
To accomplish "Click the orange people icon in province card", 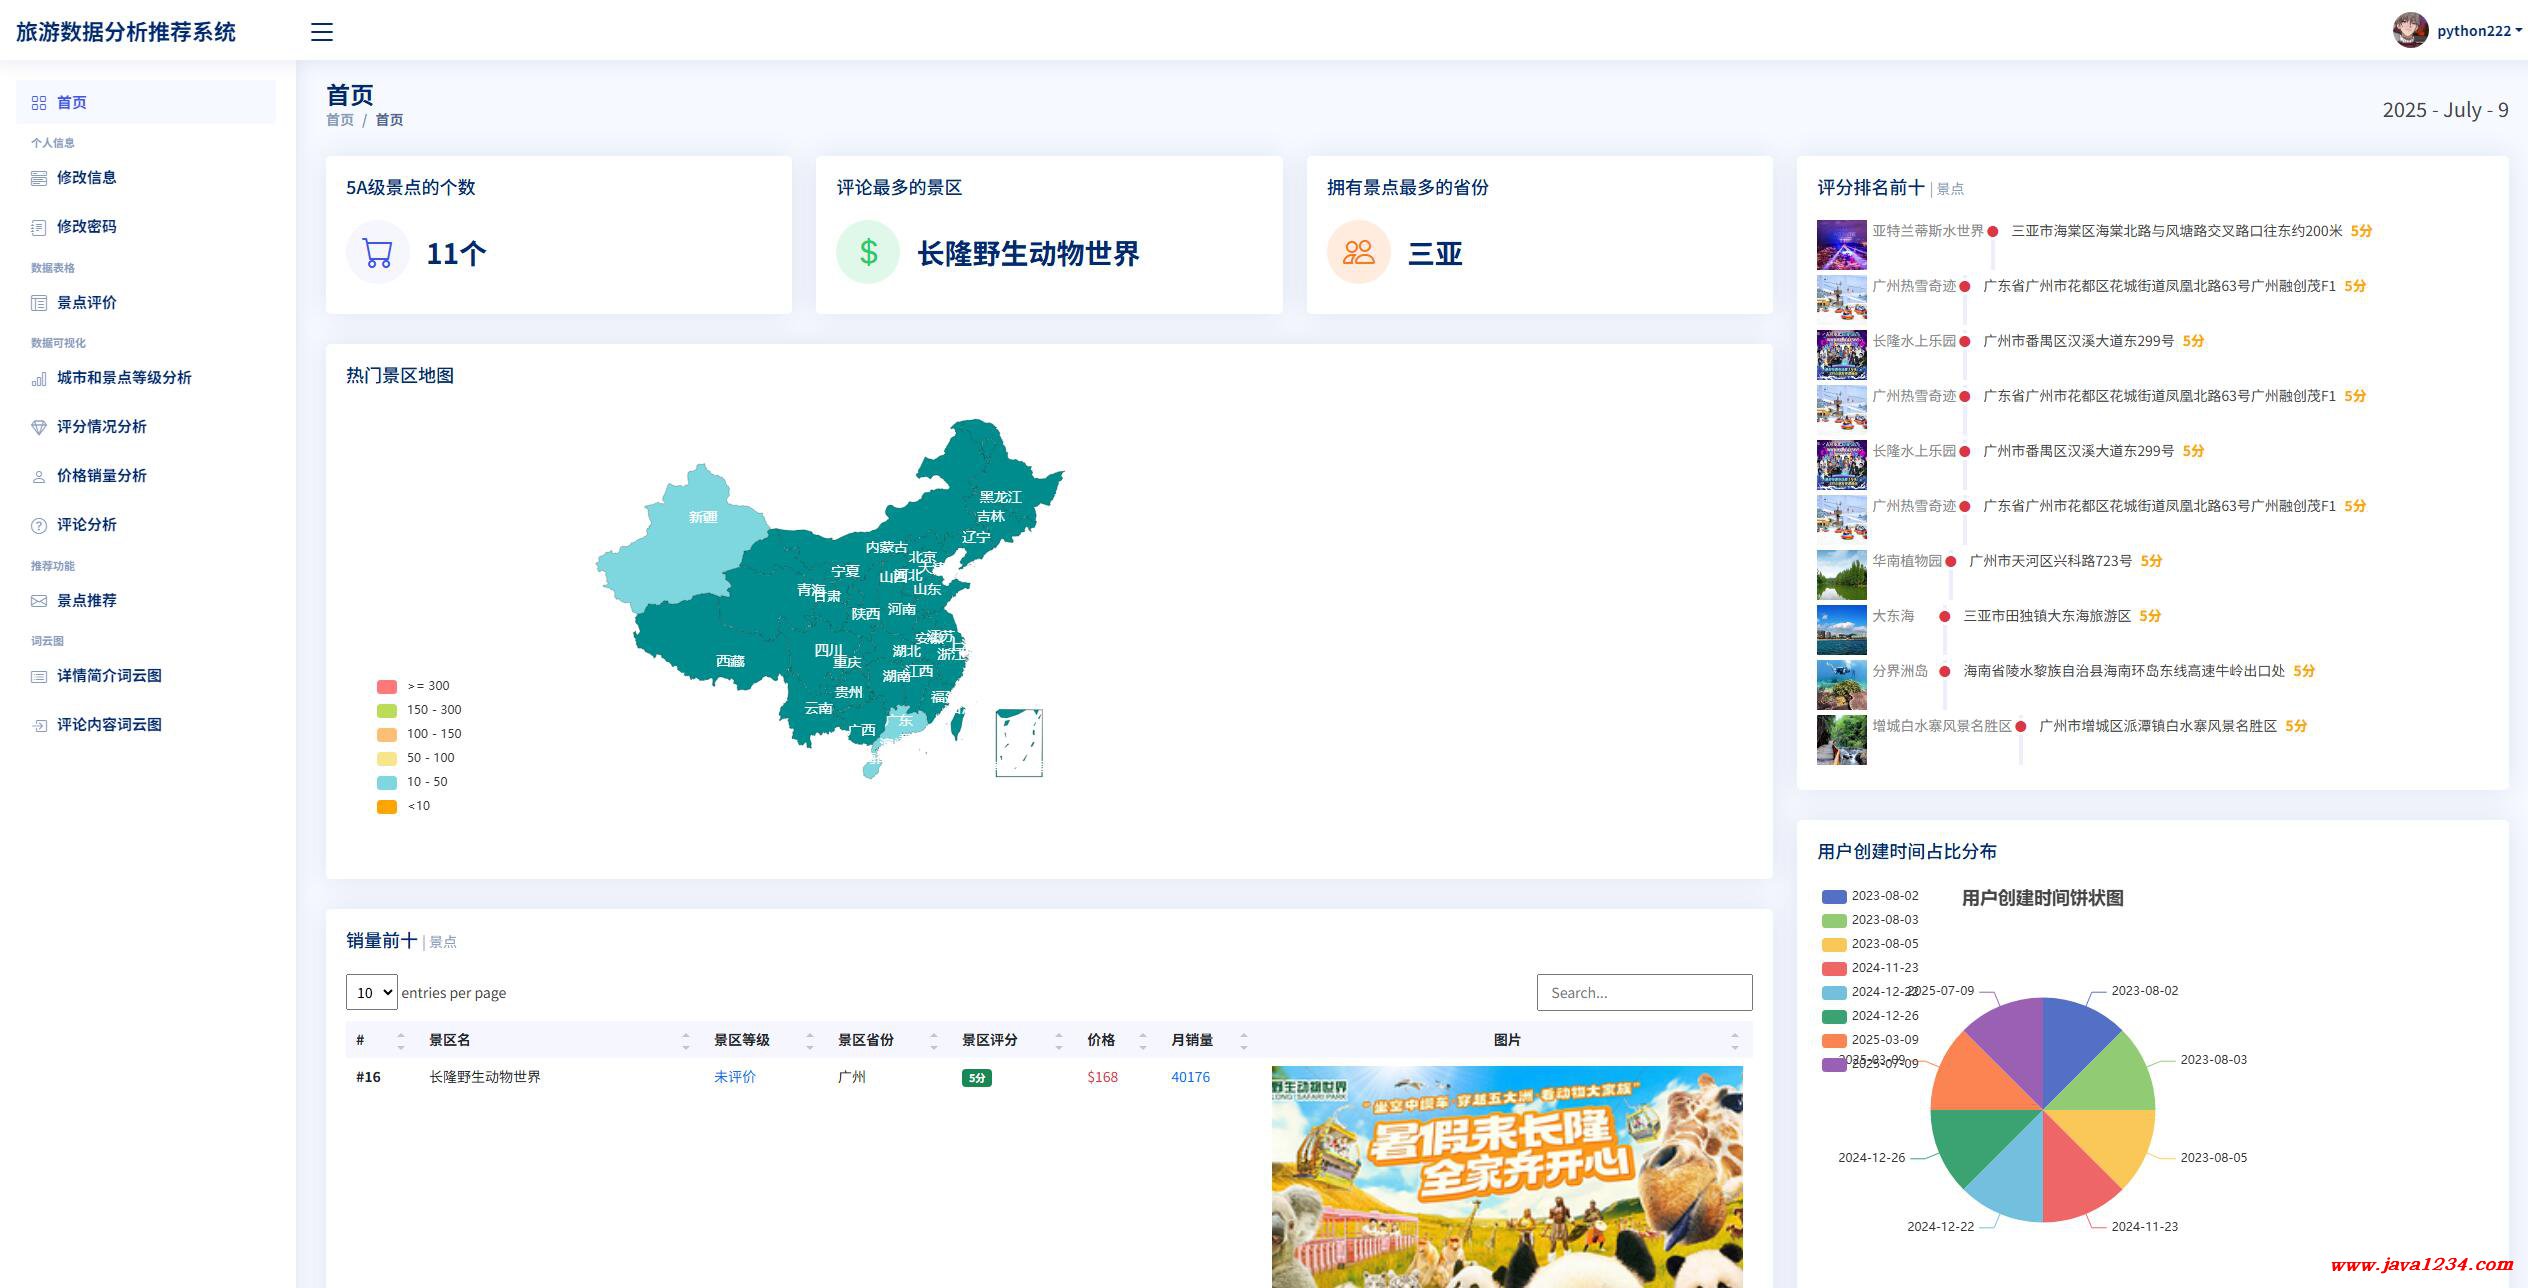I will pyautogui.click(x=1358, y=252).
